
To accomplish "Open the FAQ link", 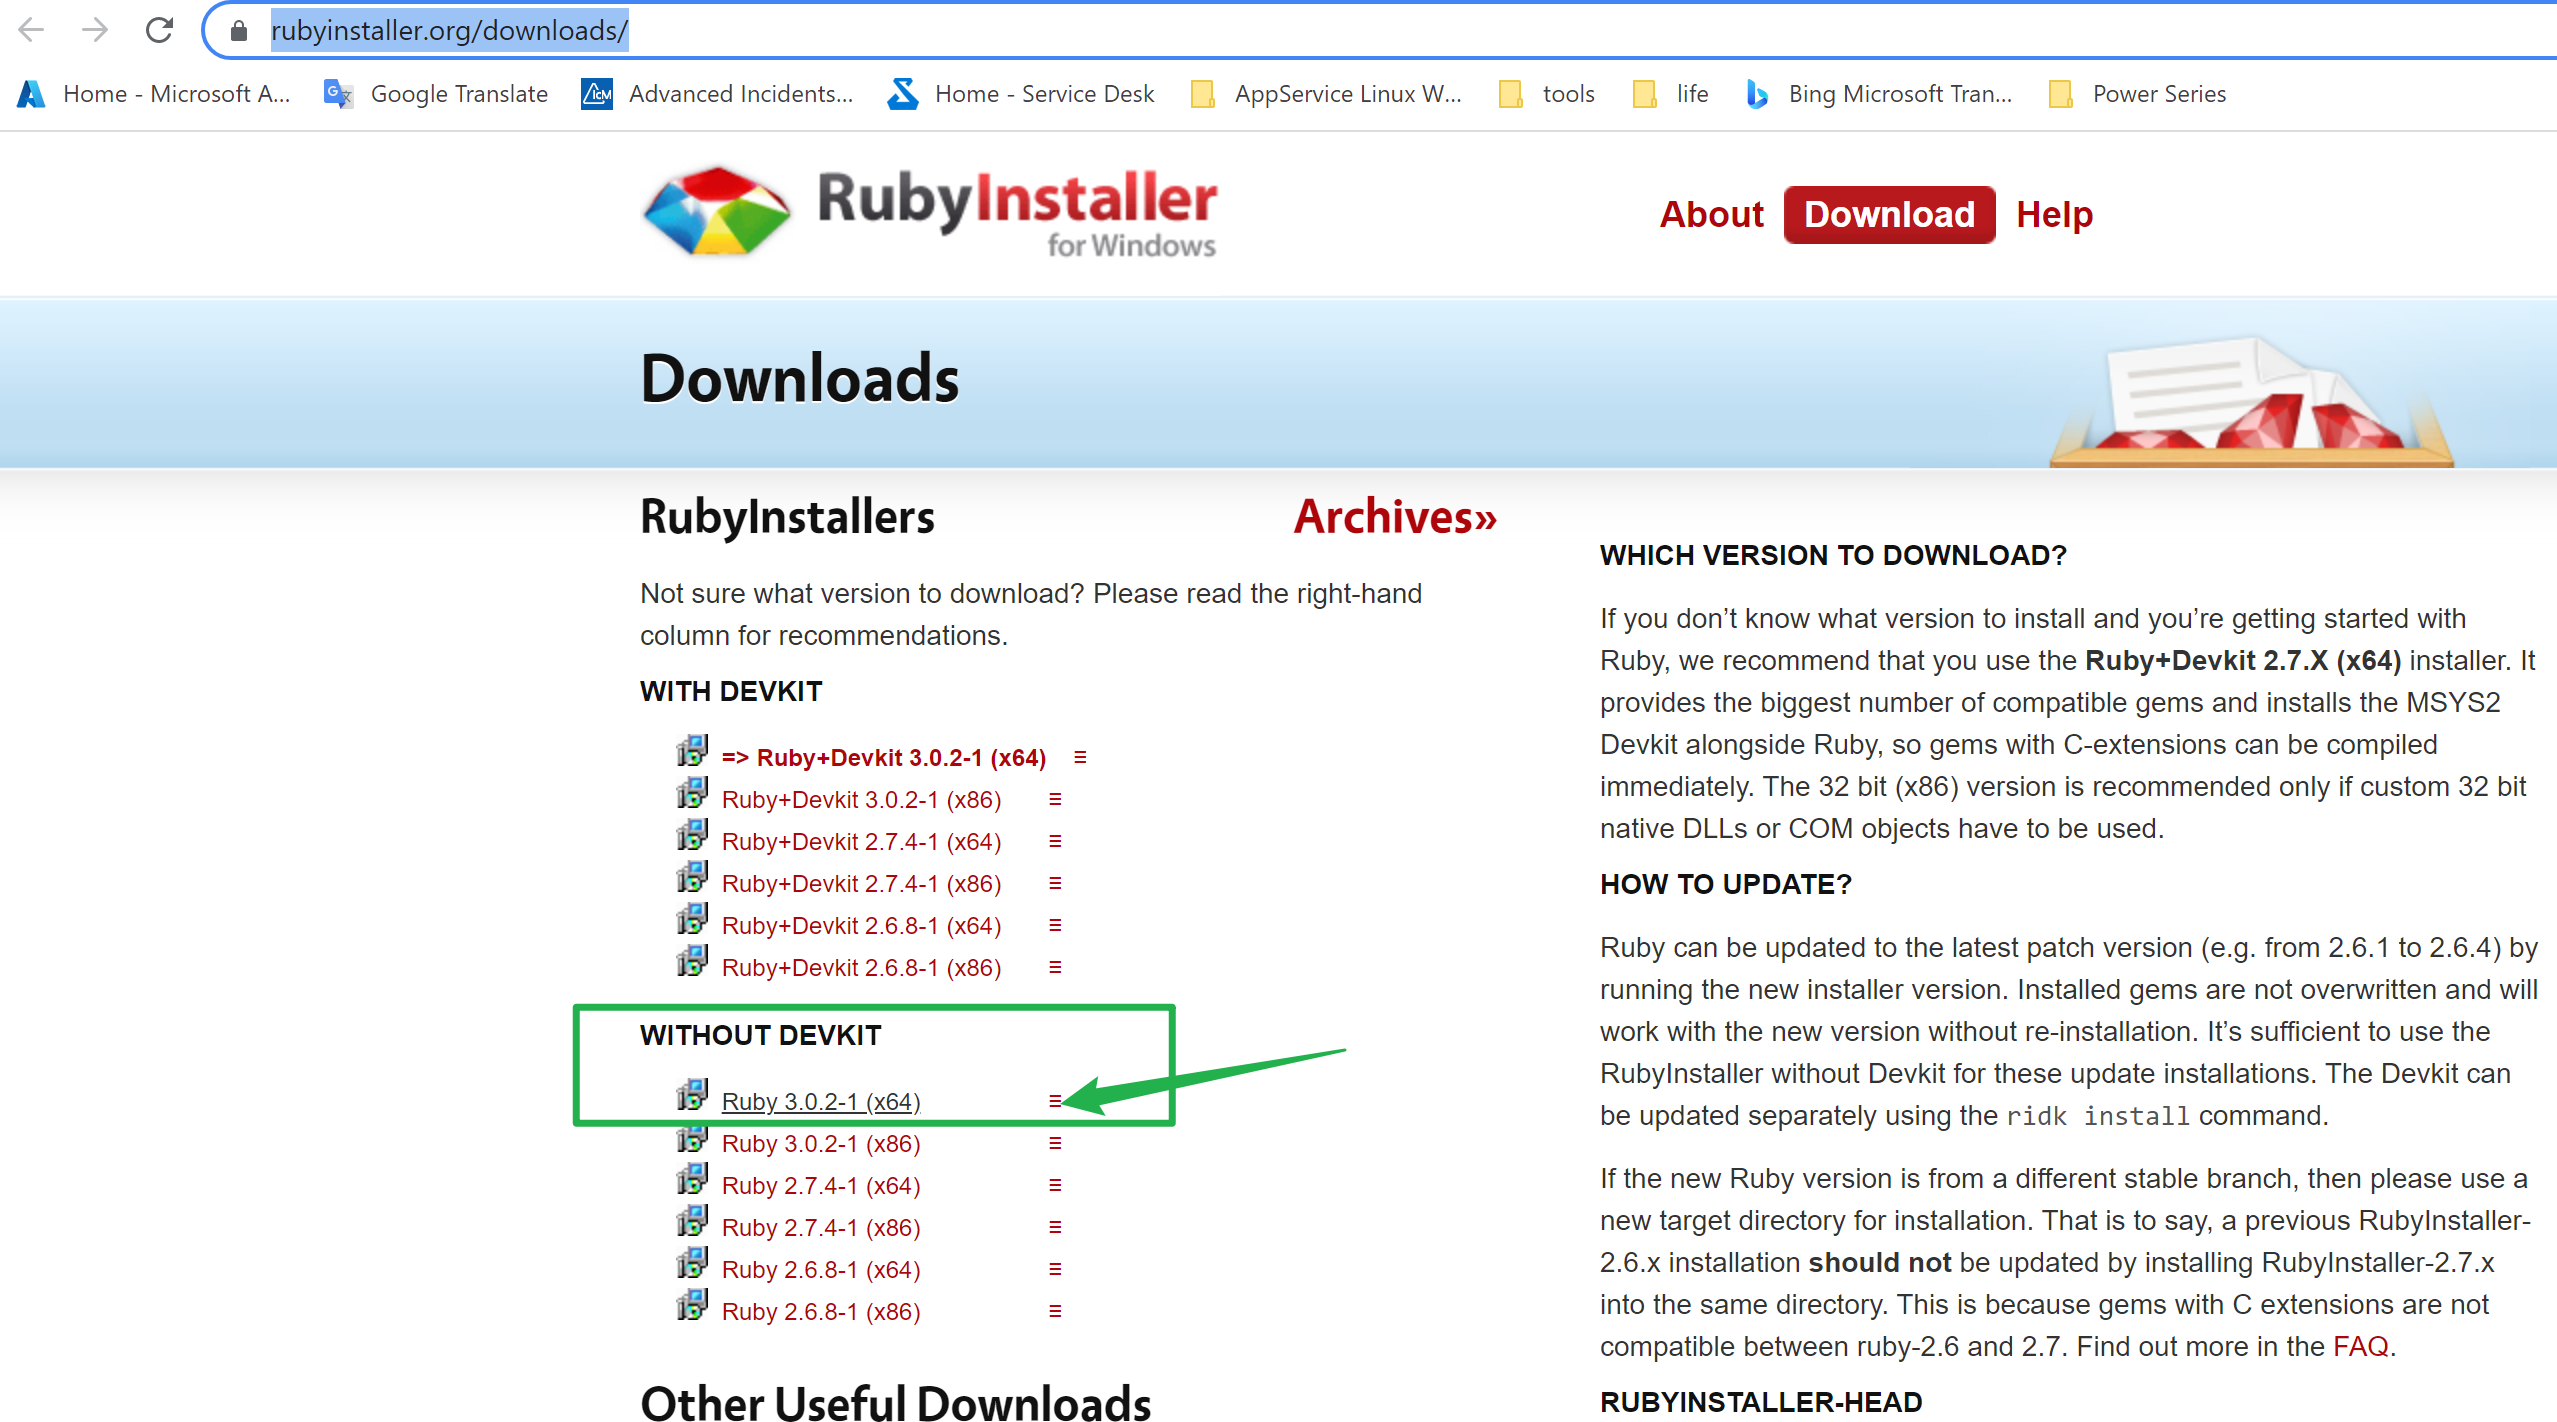I will (2360, 1347).
